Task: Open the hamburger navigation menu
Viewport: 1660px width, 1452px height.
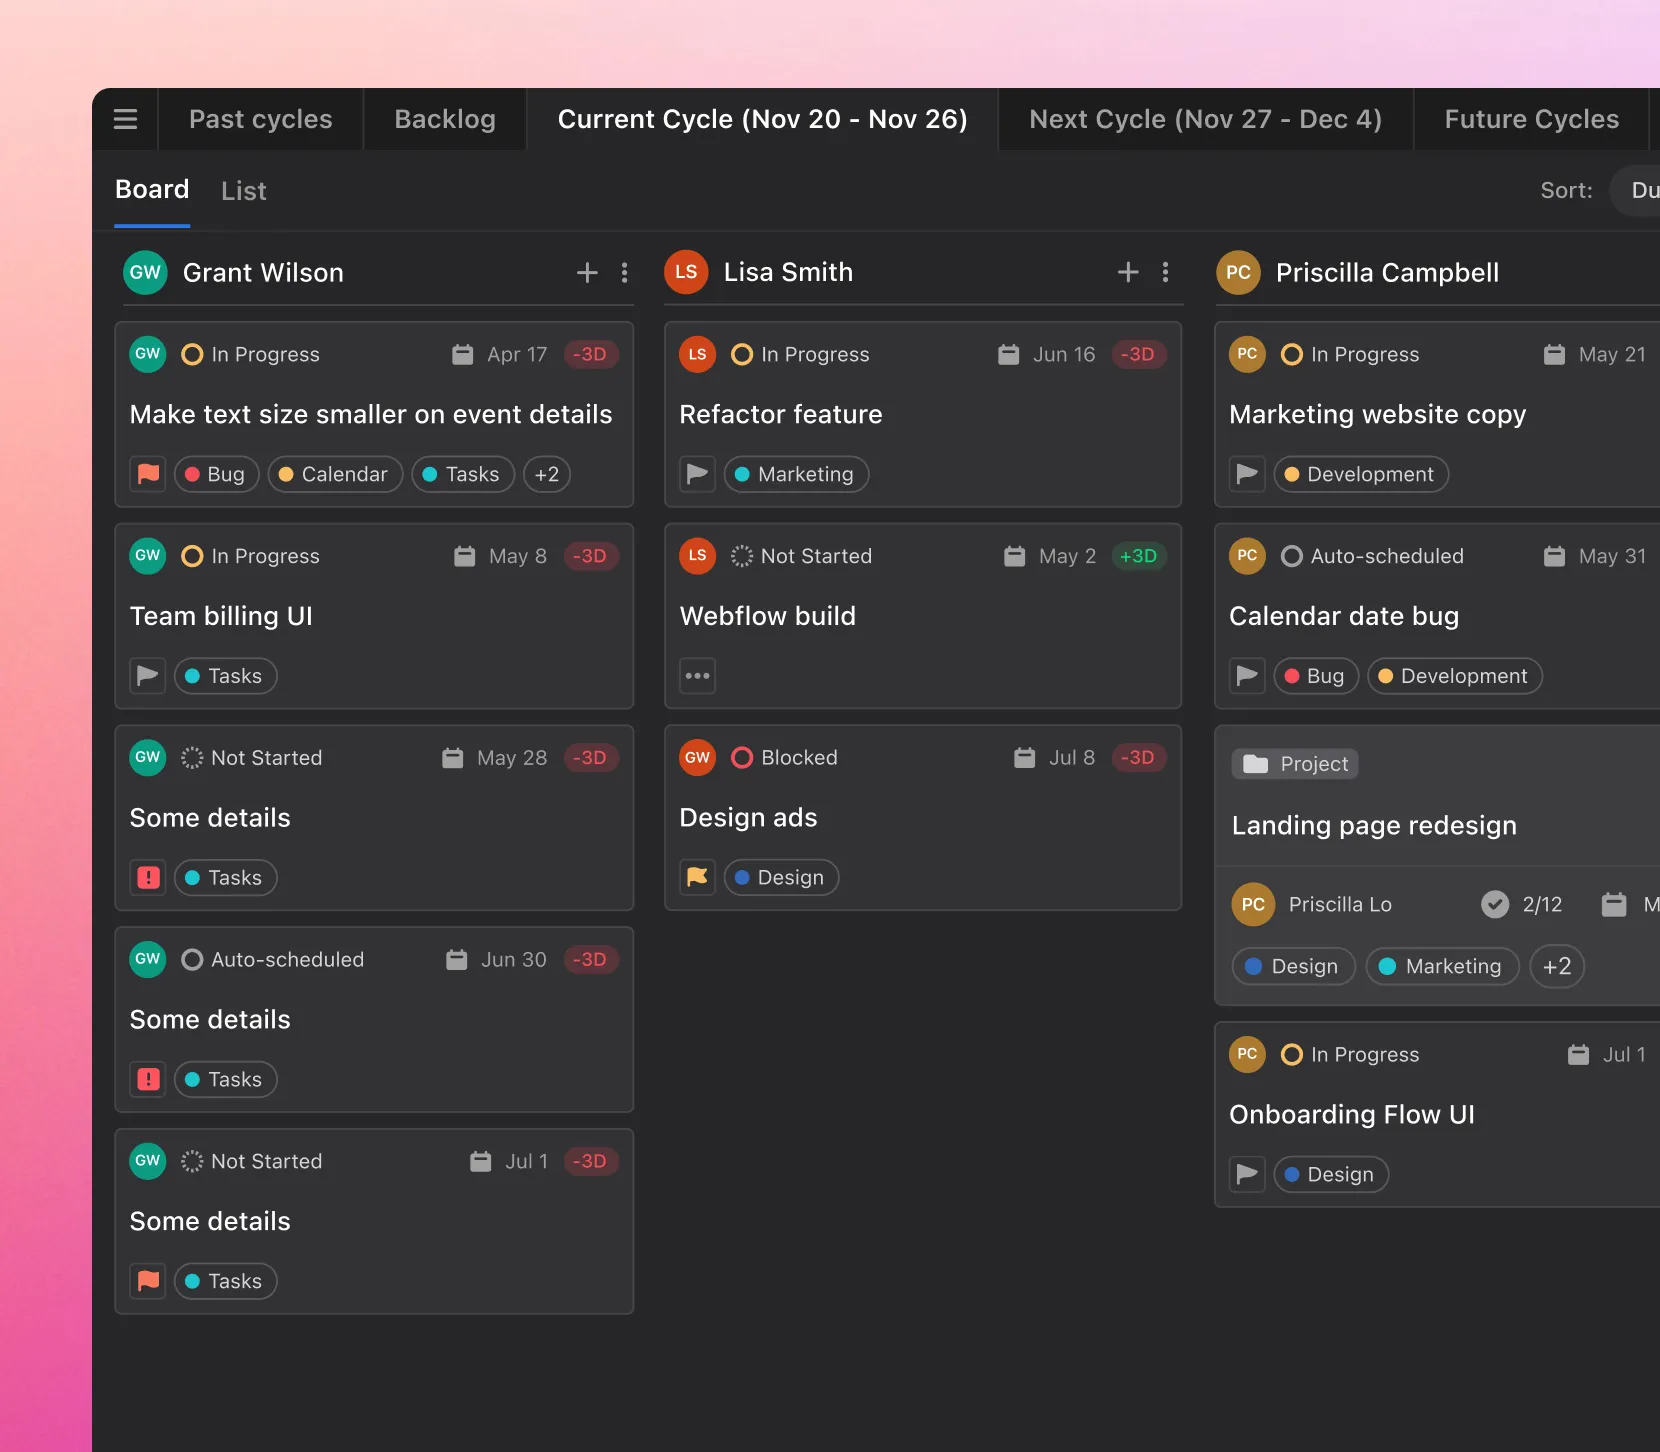Action: [x=125, y=119]
